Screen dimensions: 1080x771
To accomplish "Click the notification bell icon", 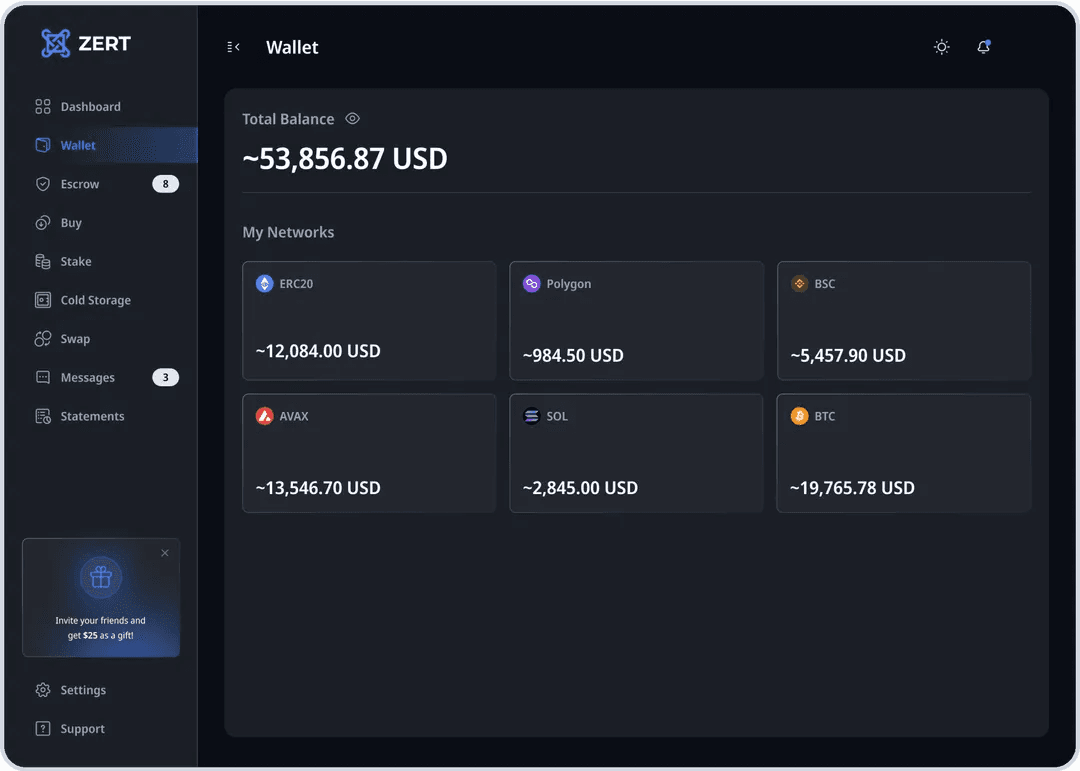I will click(x=983, y=47).
